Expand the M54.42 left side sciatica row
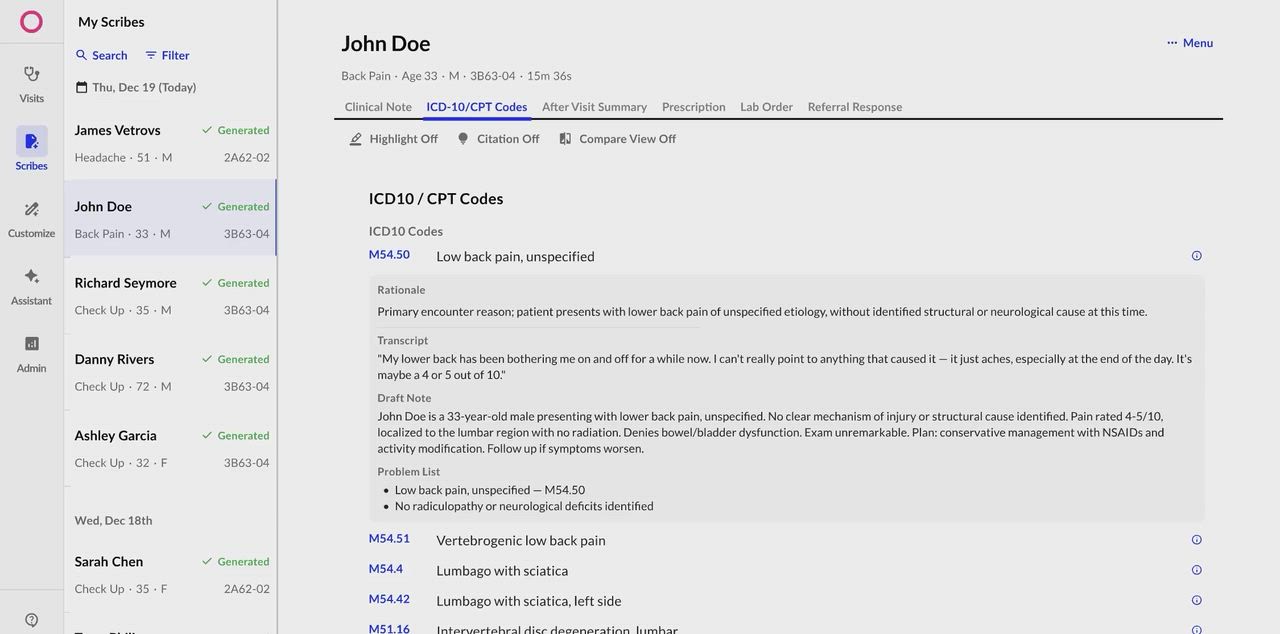Viewport: 1280px width, 634px height. [786, 601]
